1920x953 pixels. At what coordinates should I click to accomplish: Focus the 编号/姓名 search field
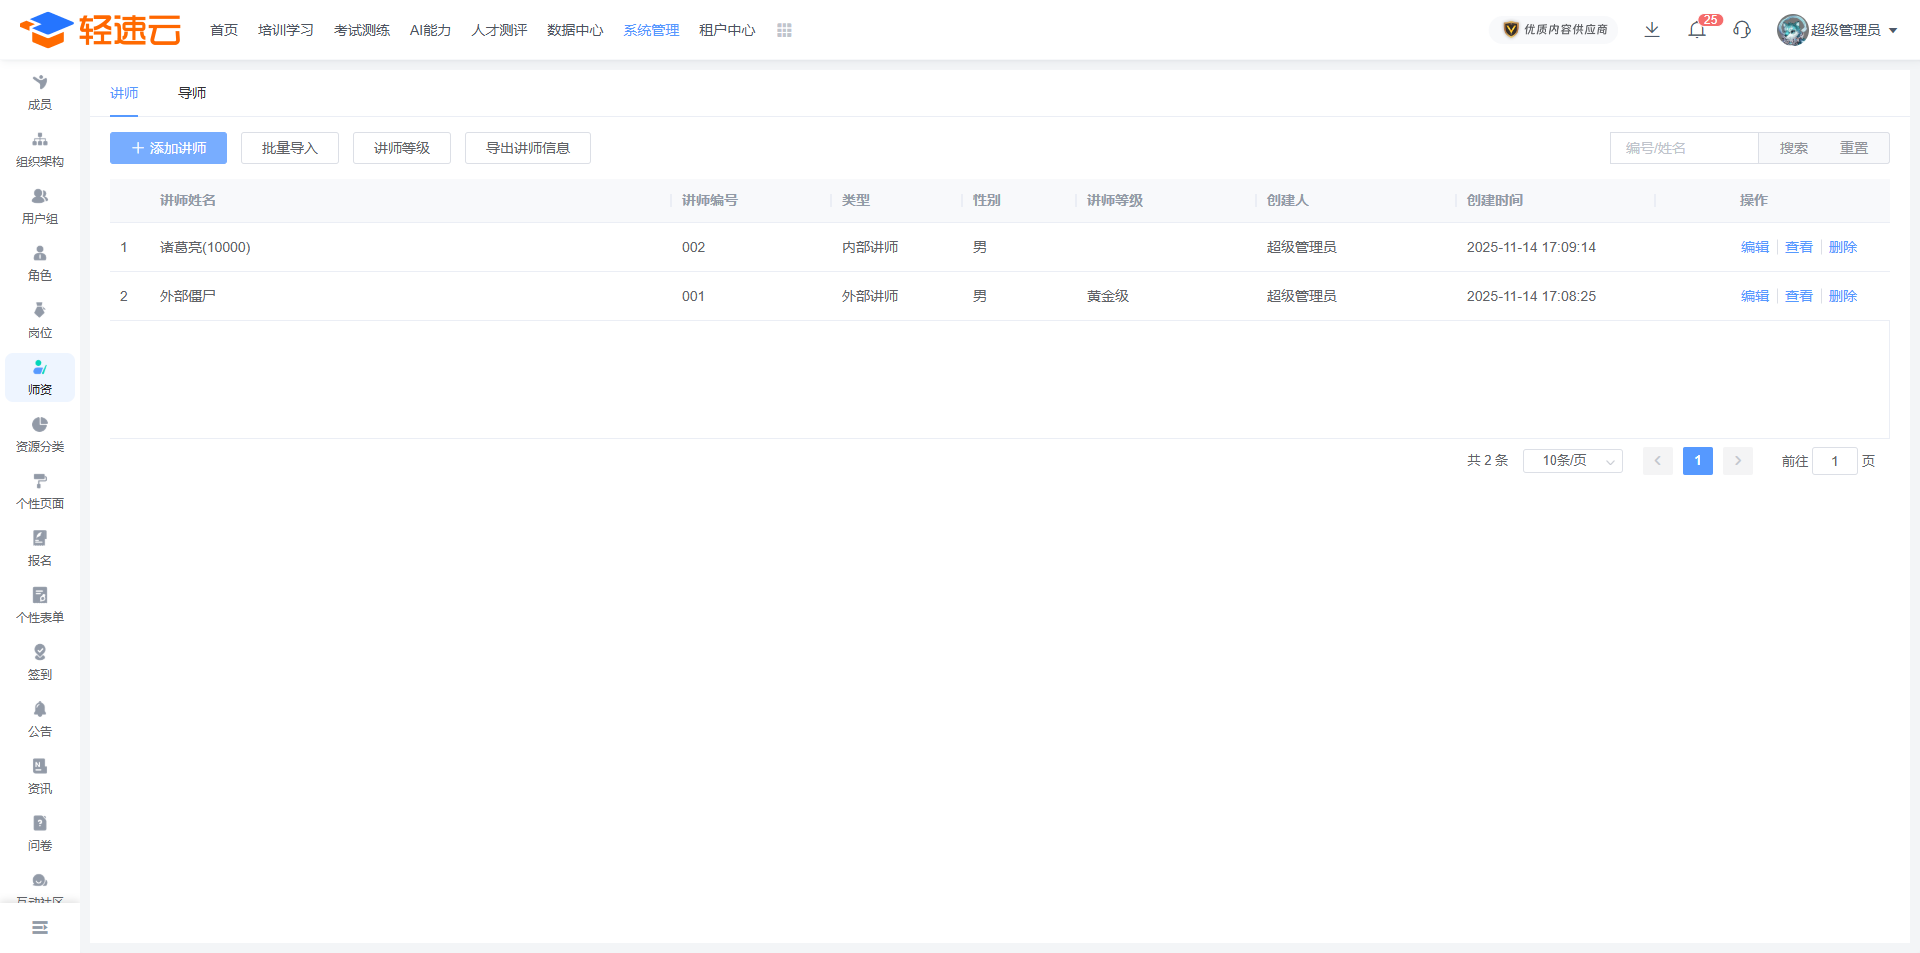1684,148
